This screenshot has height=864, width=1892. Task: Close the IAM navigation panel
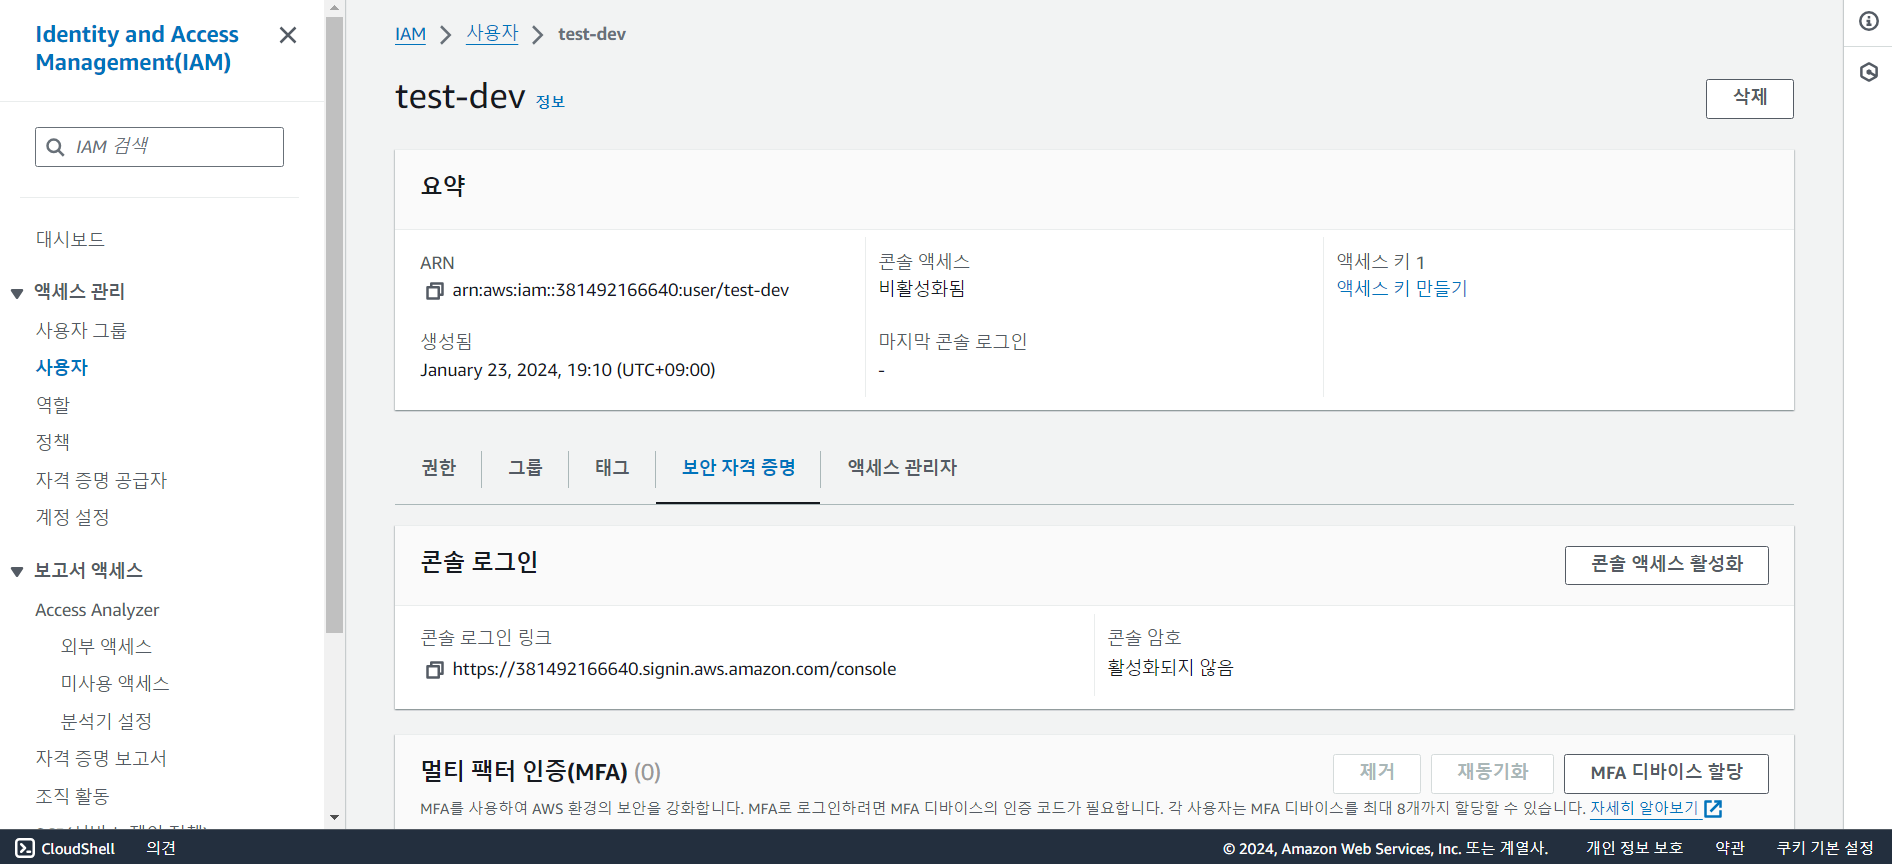[288, 35]
